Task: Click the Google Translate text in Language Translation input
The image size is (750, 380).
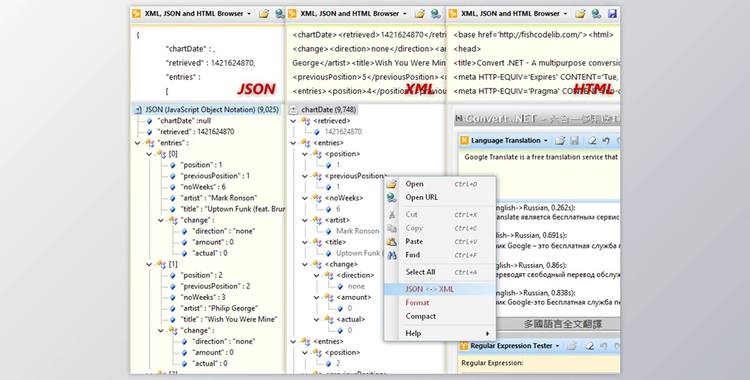Action: click(541, 157)
